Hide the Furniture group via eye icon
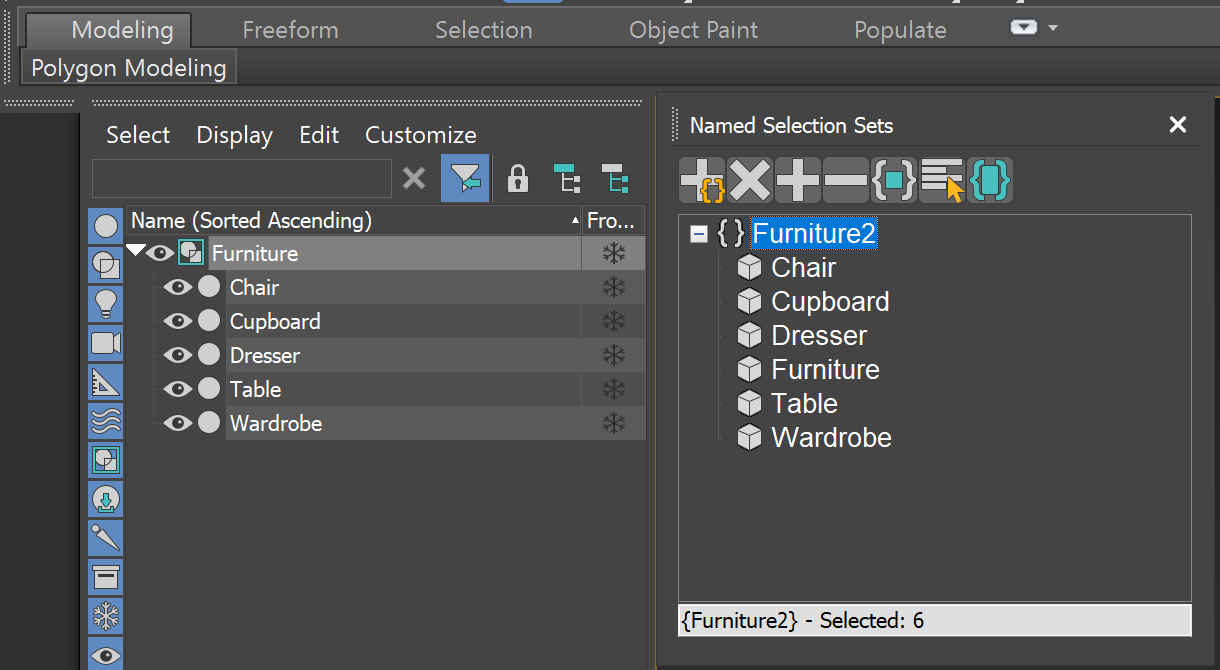Viewport: 1220px width, 670px height. pos(160,253)
